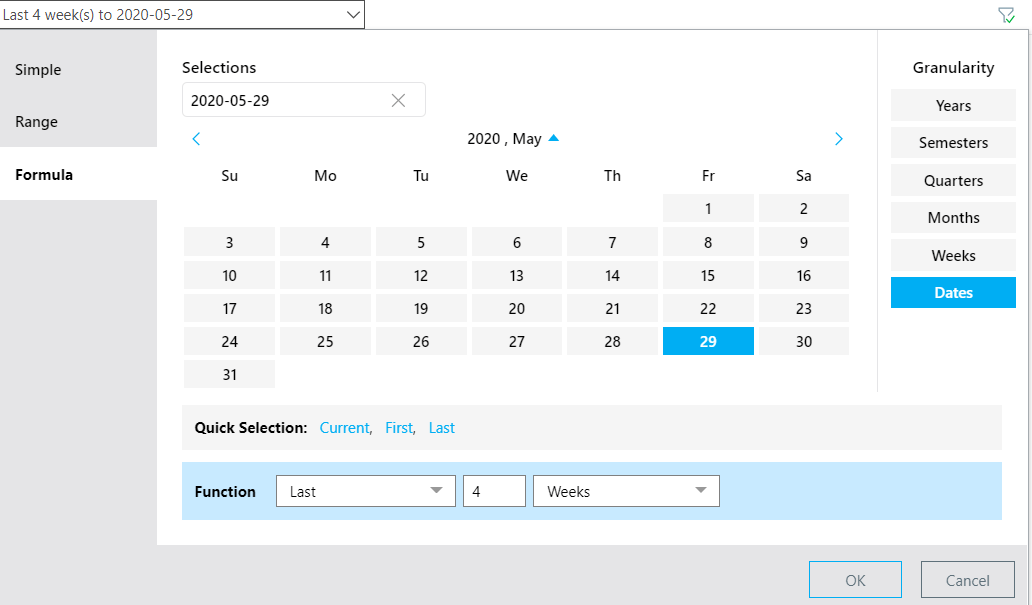Image resolution: width=1032 pixels, height=605 pixels.
Task: Pick May 27 in the calendar
Action: click(517, 341)
